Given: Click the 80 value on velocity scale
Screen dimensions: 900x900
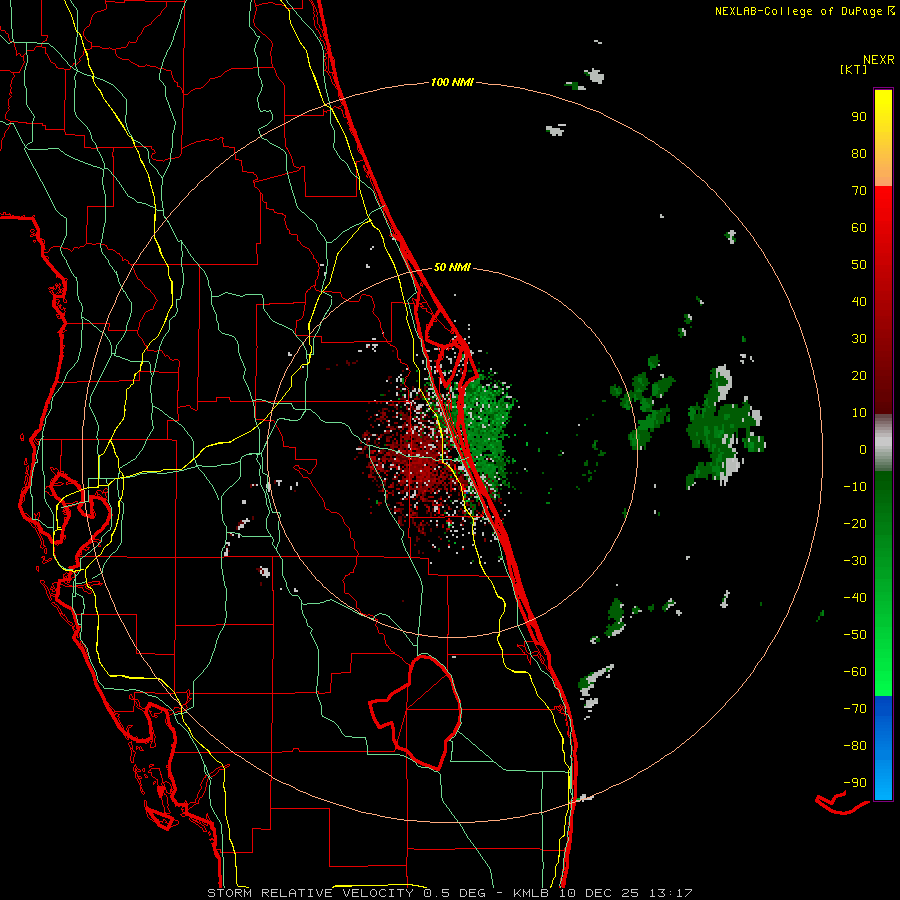Looking at the screenshot, I should click(859, 153).
